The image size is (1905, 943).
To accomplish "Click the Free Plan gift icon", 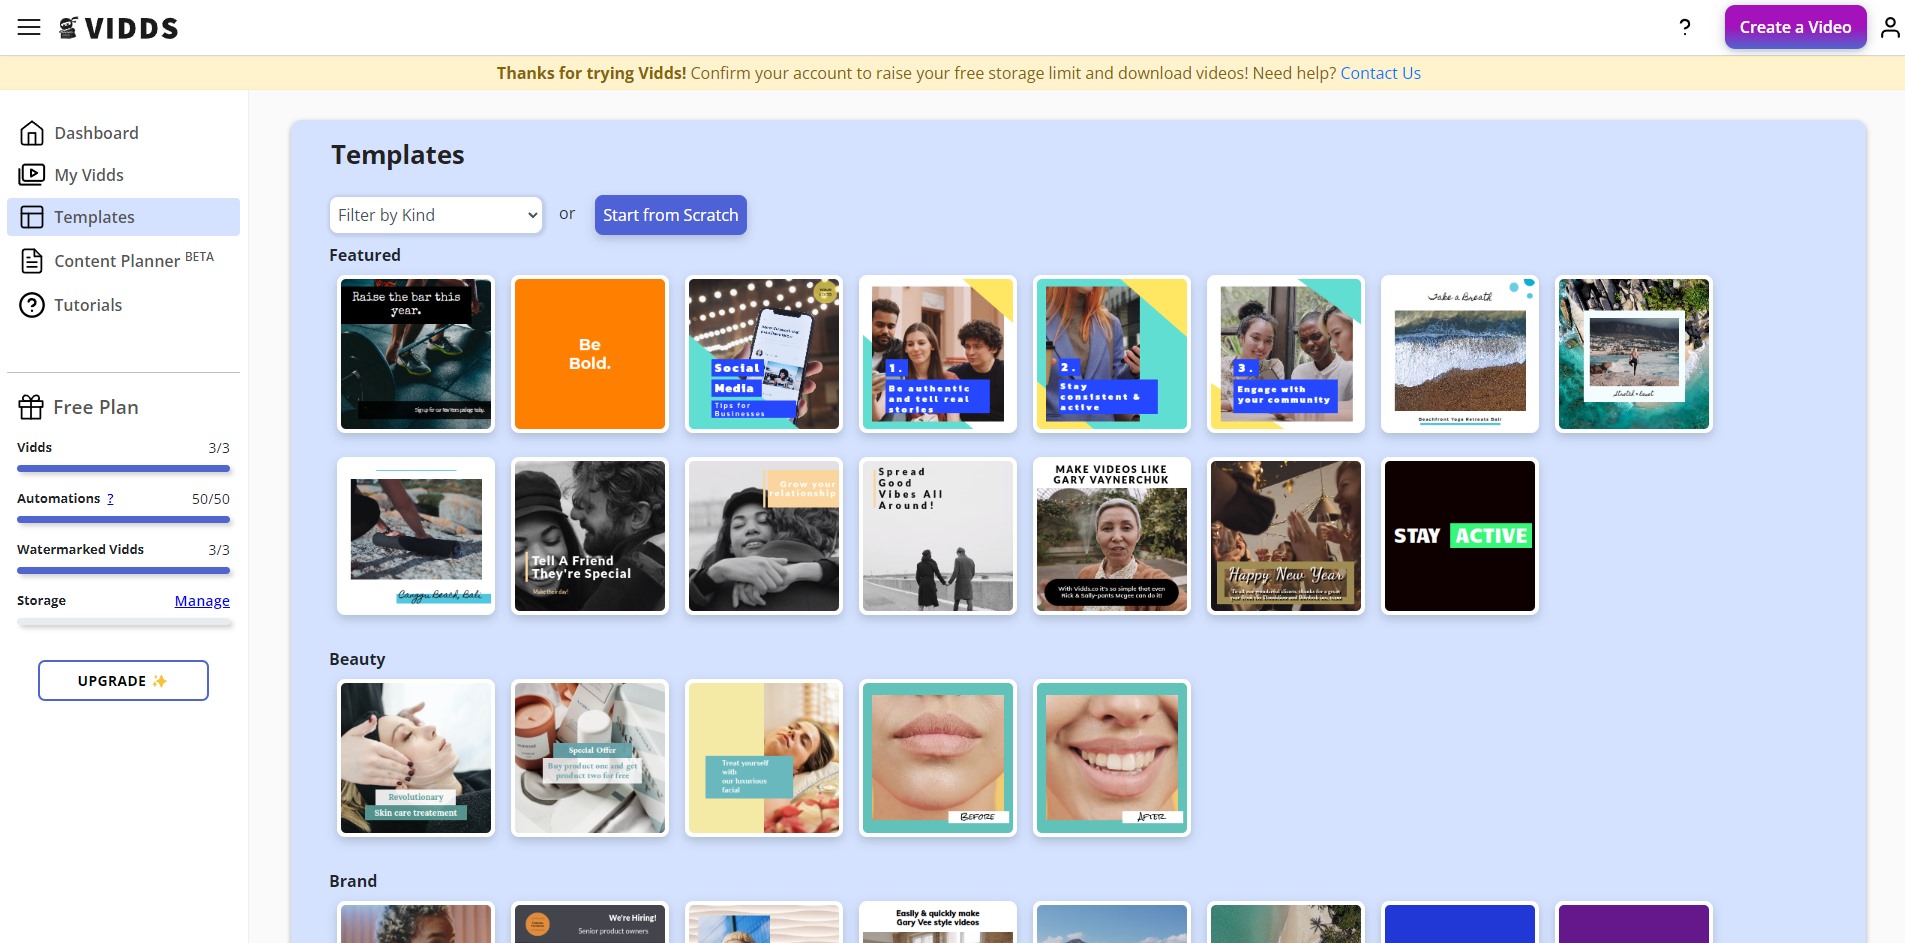I will tap(31, 407).
